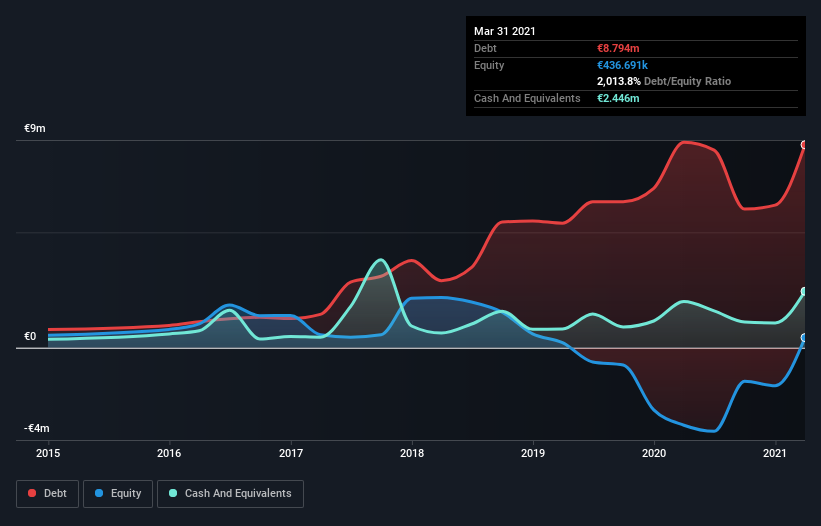
Task: Click the Mar 31 2021 tooltip date
Action: (505, 31)
